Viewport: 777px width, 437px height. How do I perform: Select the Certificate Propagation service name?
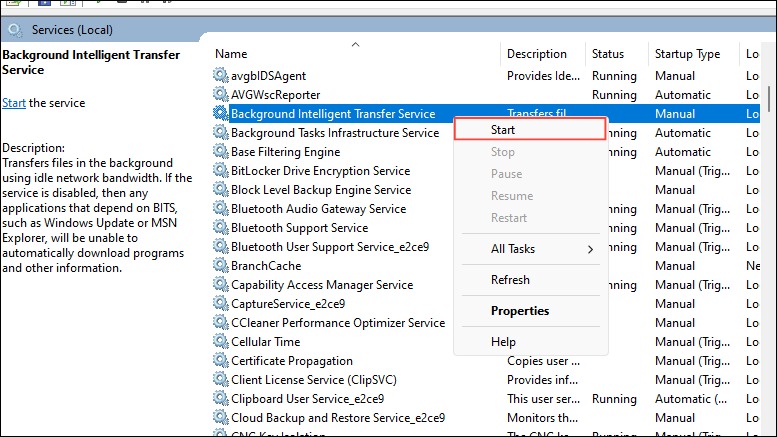tap(292, 361)
